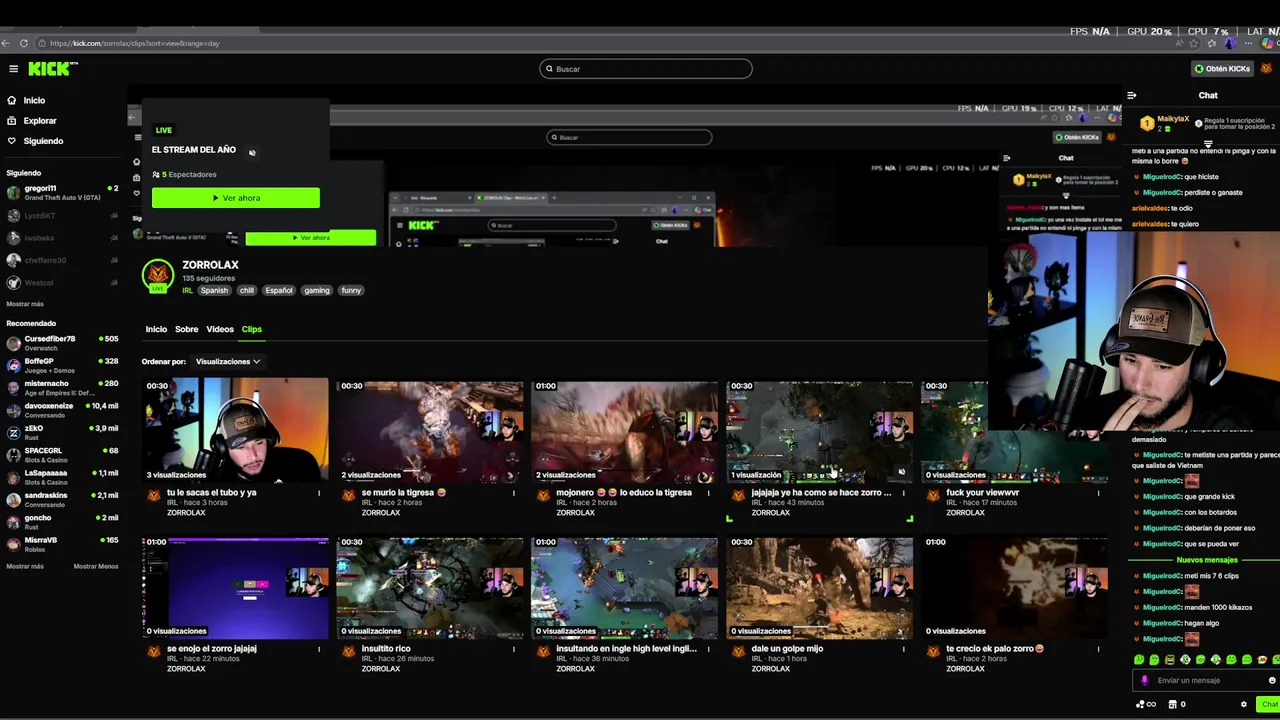Image resolution: width=1280 pixels, height=720 pixels.
Task: Open chat settings gear icon
Action: point(1244,704)
